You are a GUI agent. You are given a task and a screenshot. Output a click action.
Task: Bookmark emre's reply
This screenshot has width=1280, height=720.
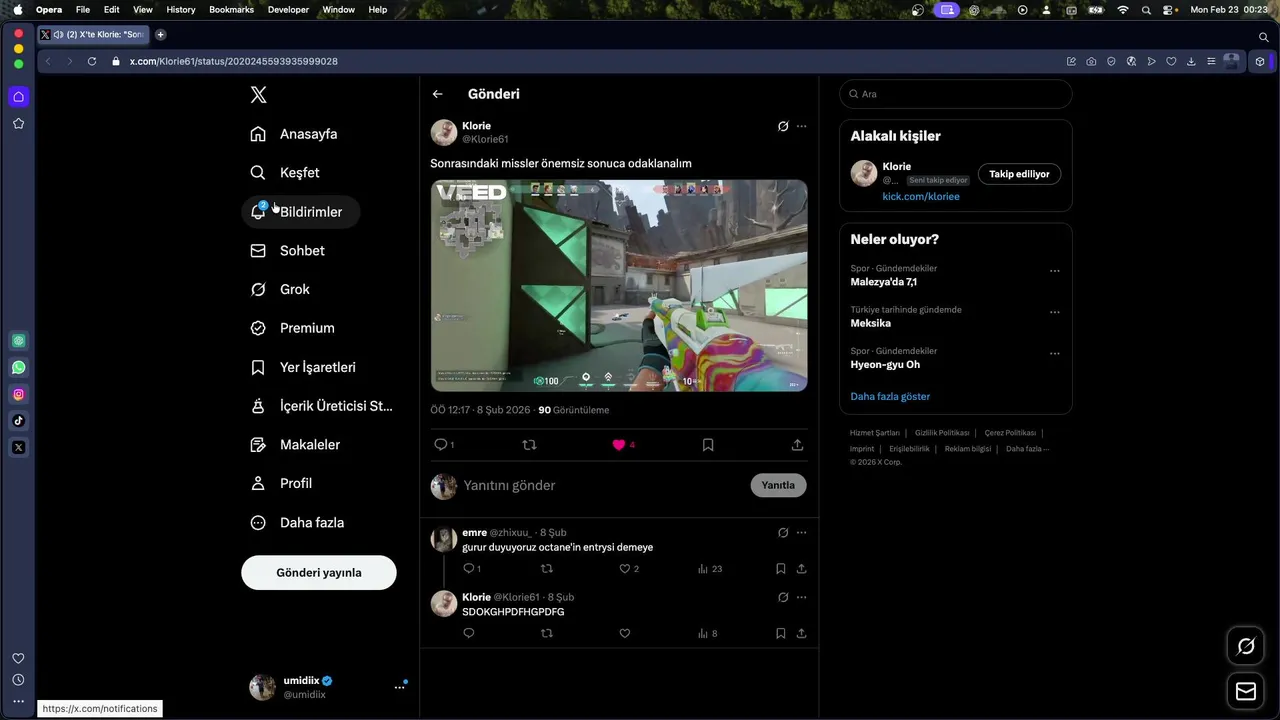781,569
